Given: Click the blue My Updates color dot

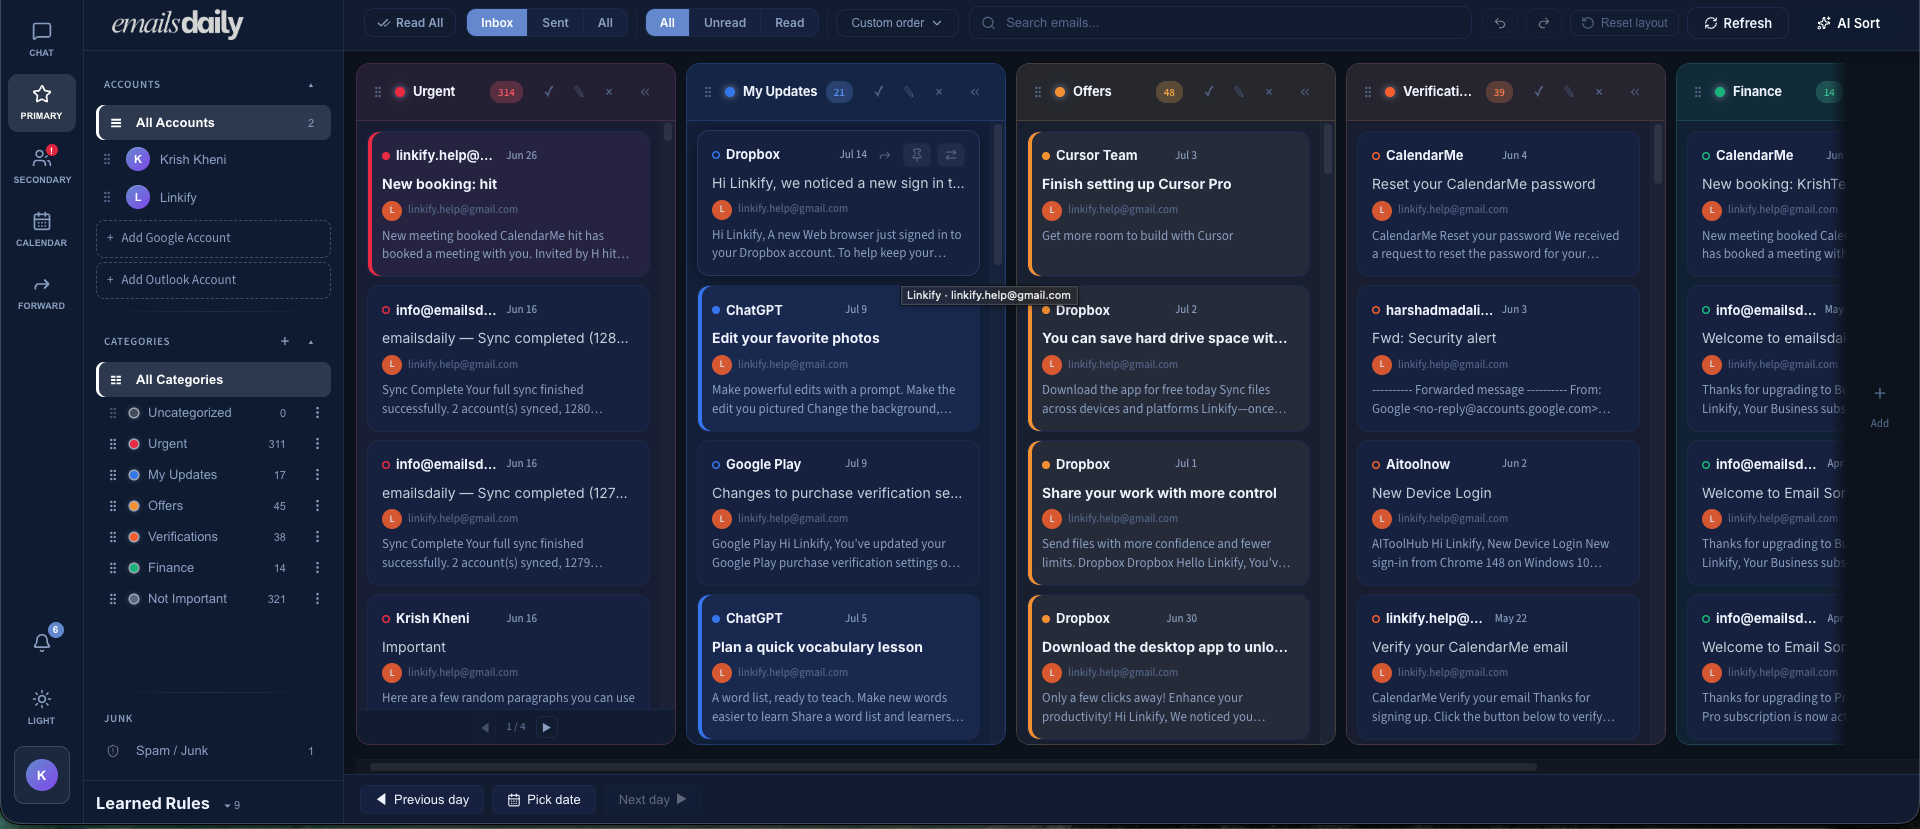Looking at the screenshot, I should tap(134, 475).
